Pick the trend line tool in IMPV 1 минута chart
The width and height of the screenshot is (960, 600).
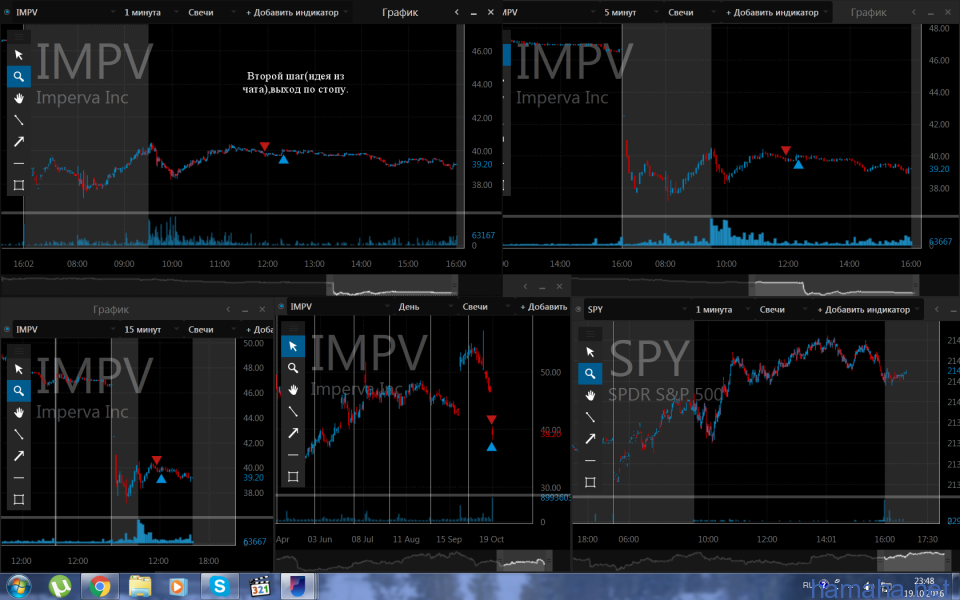[19, 120]
